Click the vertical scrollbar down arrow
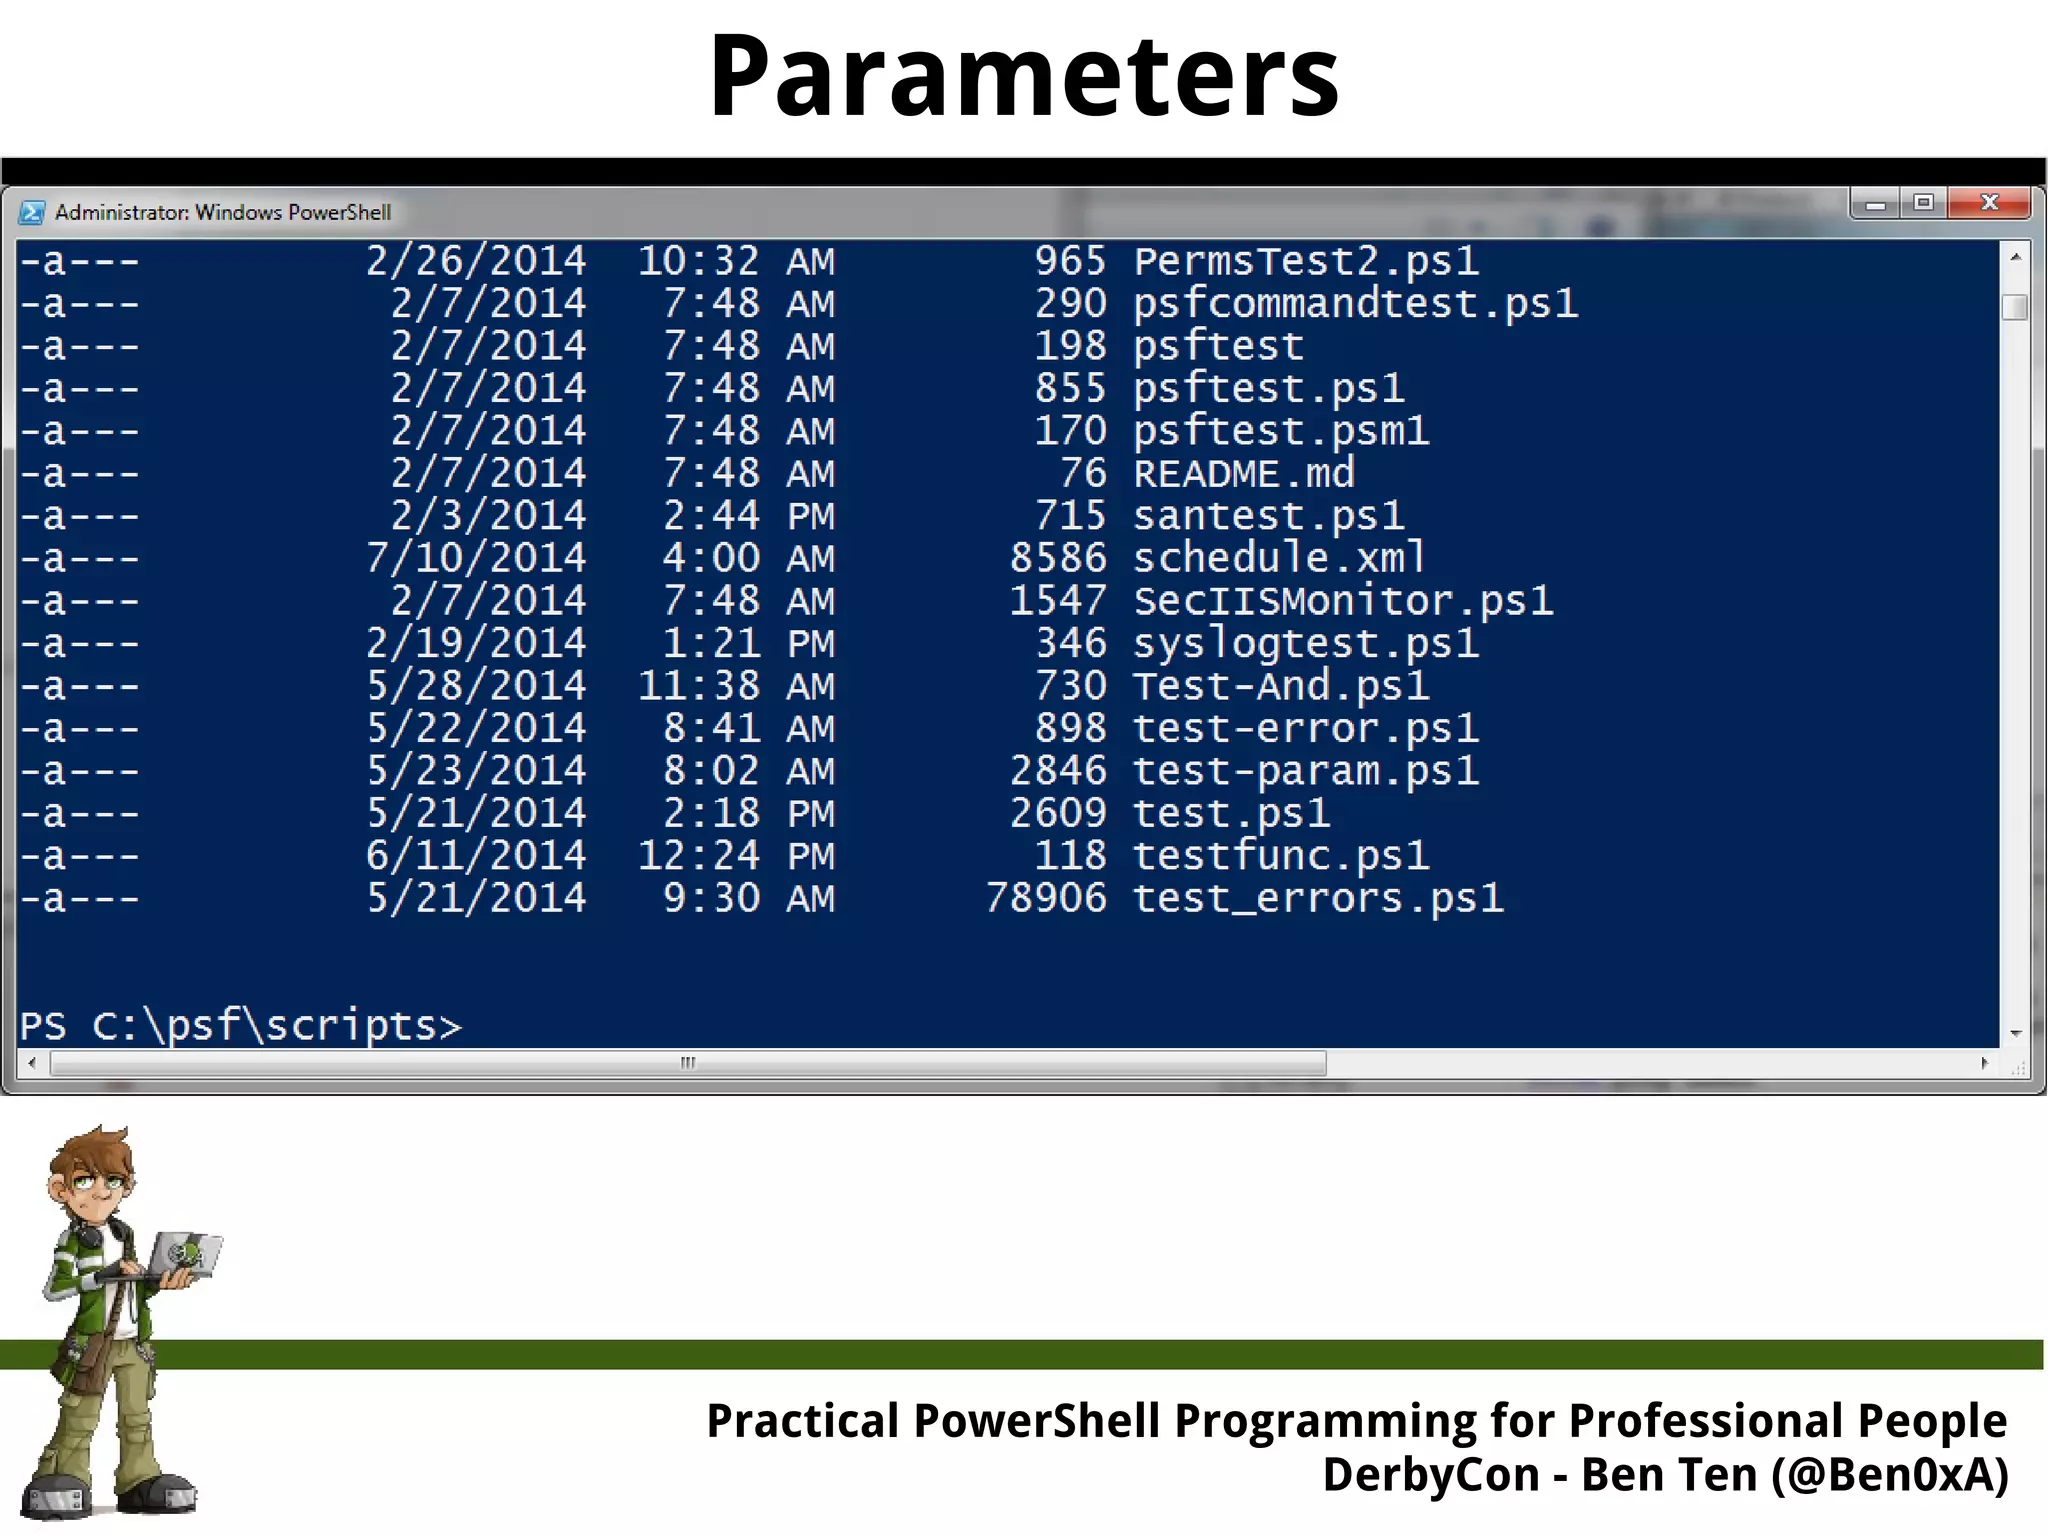Screen dimensions: 2048x1535 click(2016, 1033)
